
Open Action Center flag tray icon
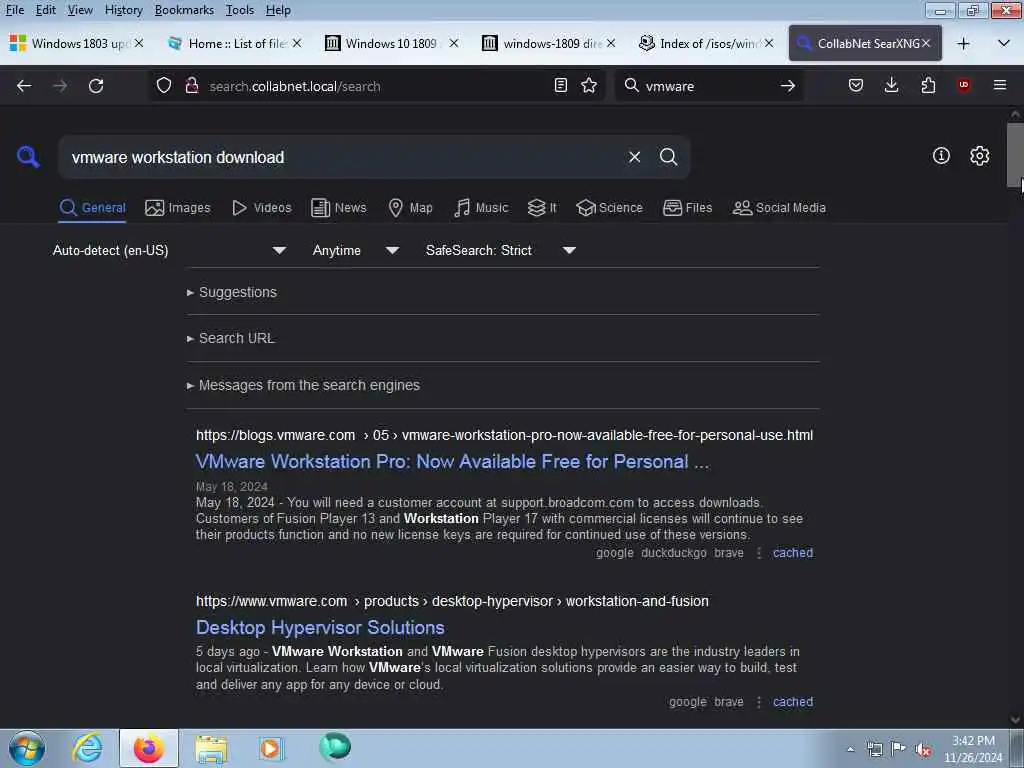[899, 749]
